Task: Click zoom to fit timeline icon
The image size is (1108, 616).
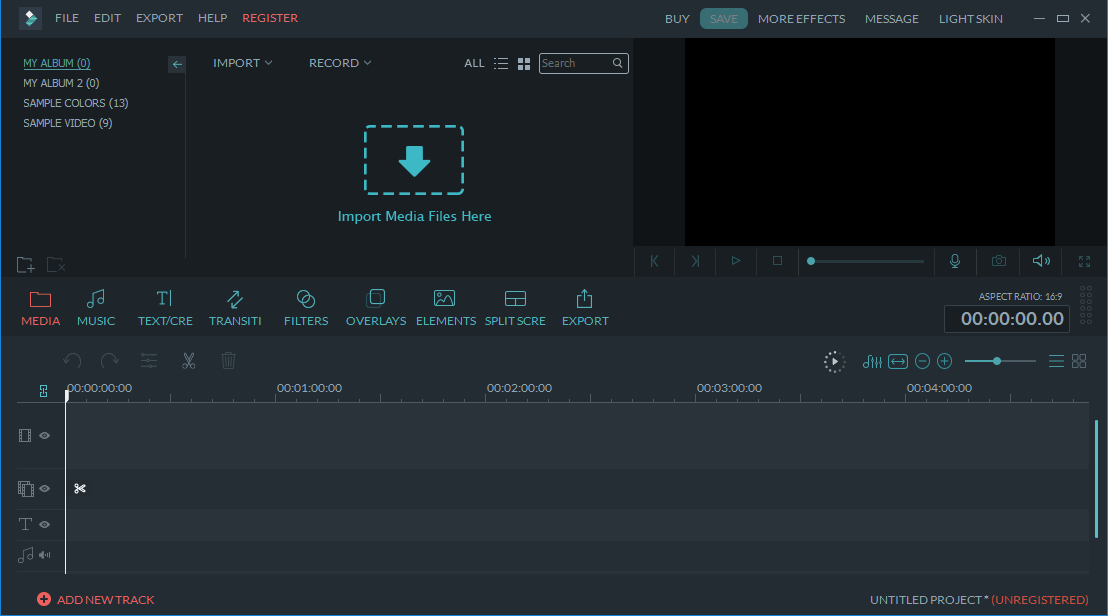Action: pos(897,362)
